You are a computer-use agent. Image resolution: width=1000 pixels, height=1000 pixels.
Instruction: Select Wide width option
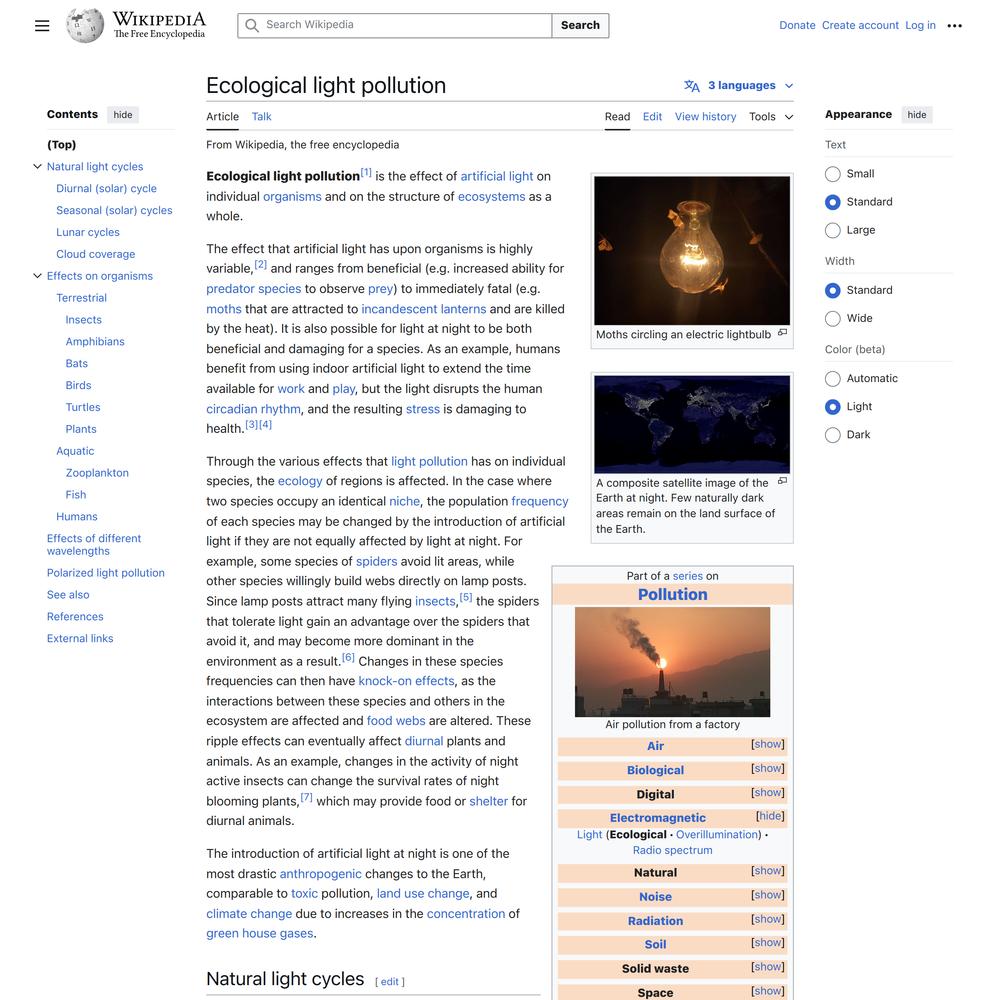(832, 318)
